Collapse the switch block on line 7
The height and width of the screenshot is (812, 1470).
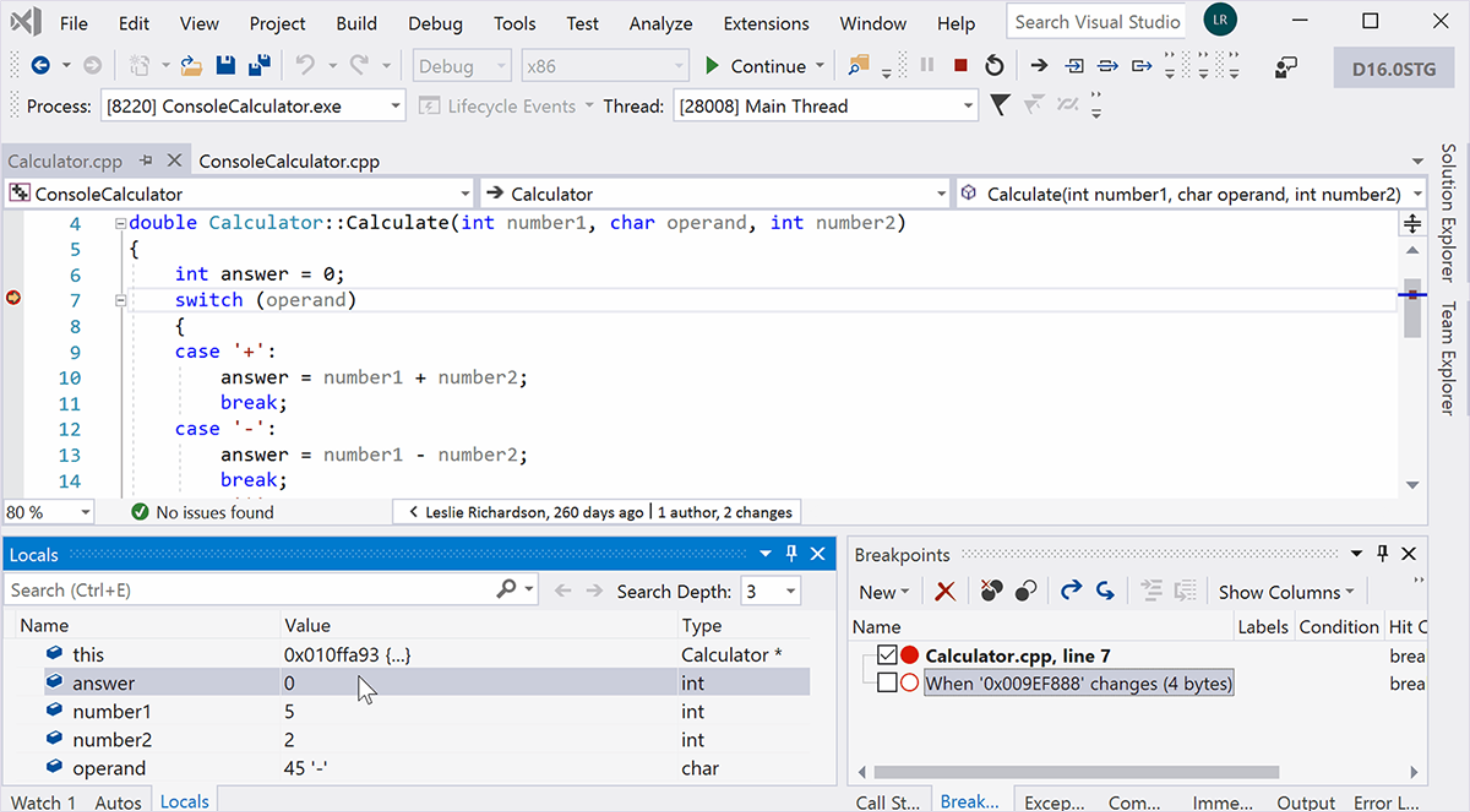121,299
